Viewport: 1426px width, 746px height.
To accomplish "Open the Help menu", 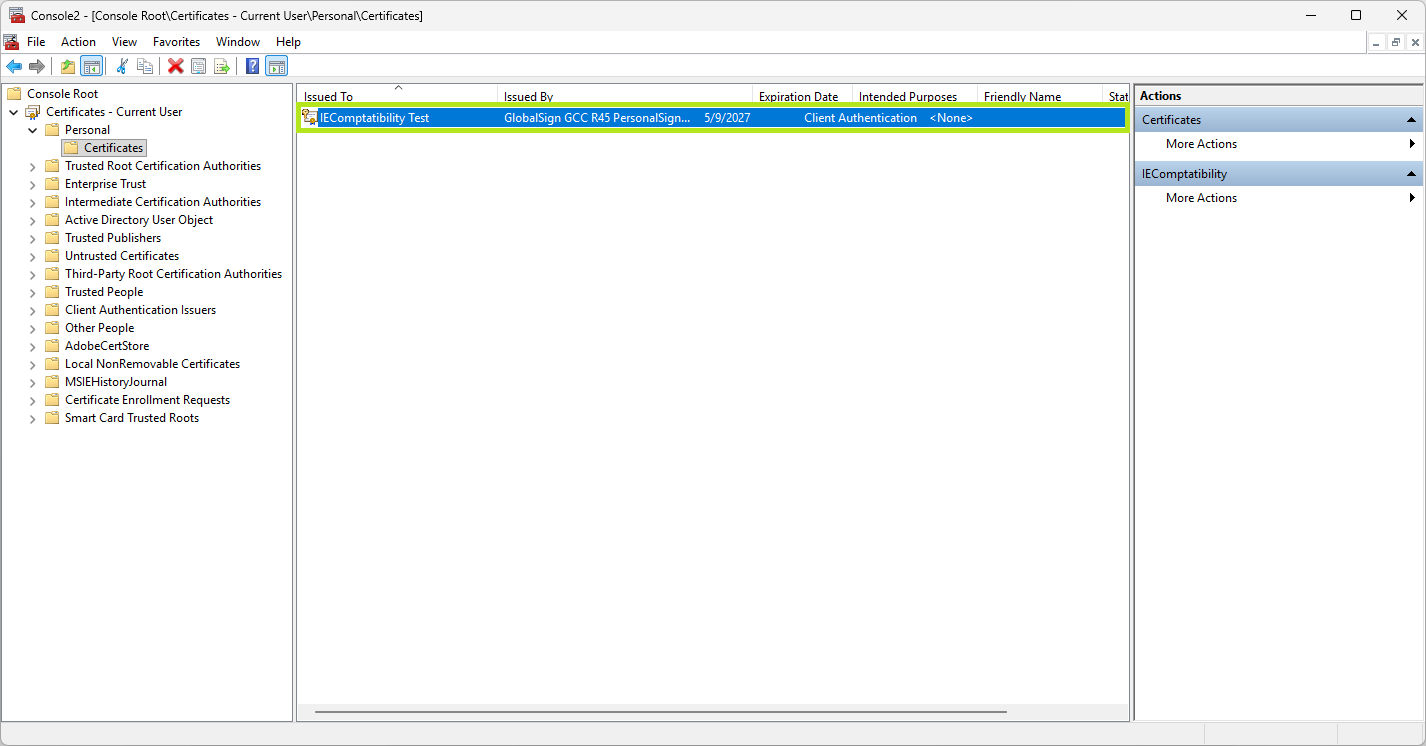I will point(288,42).
